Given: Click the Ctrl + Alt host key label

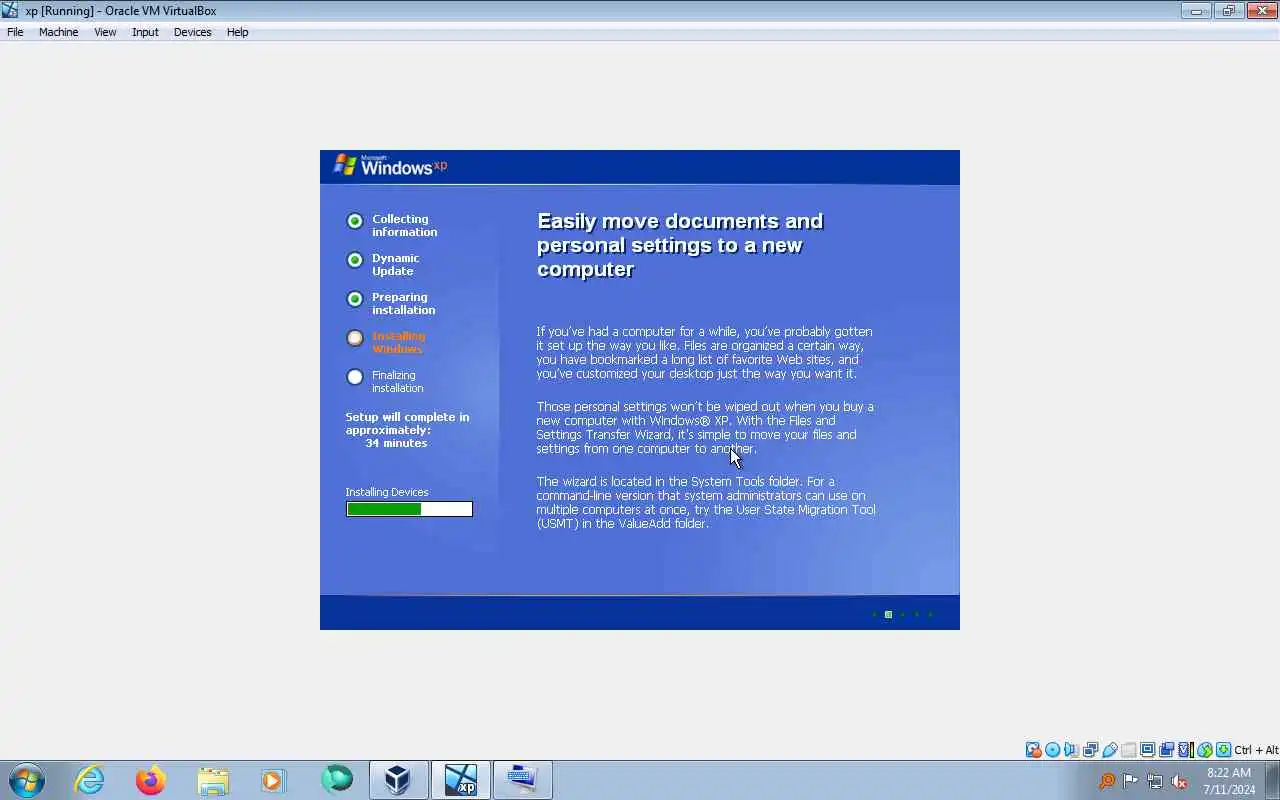Looking at the screenshot, I should [1256, 750].
